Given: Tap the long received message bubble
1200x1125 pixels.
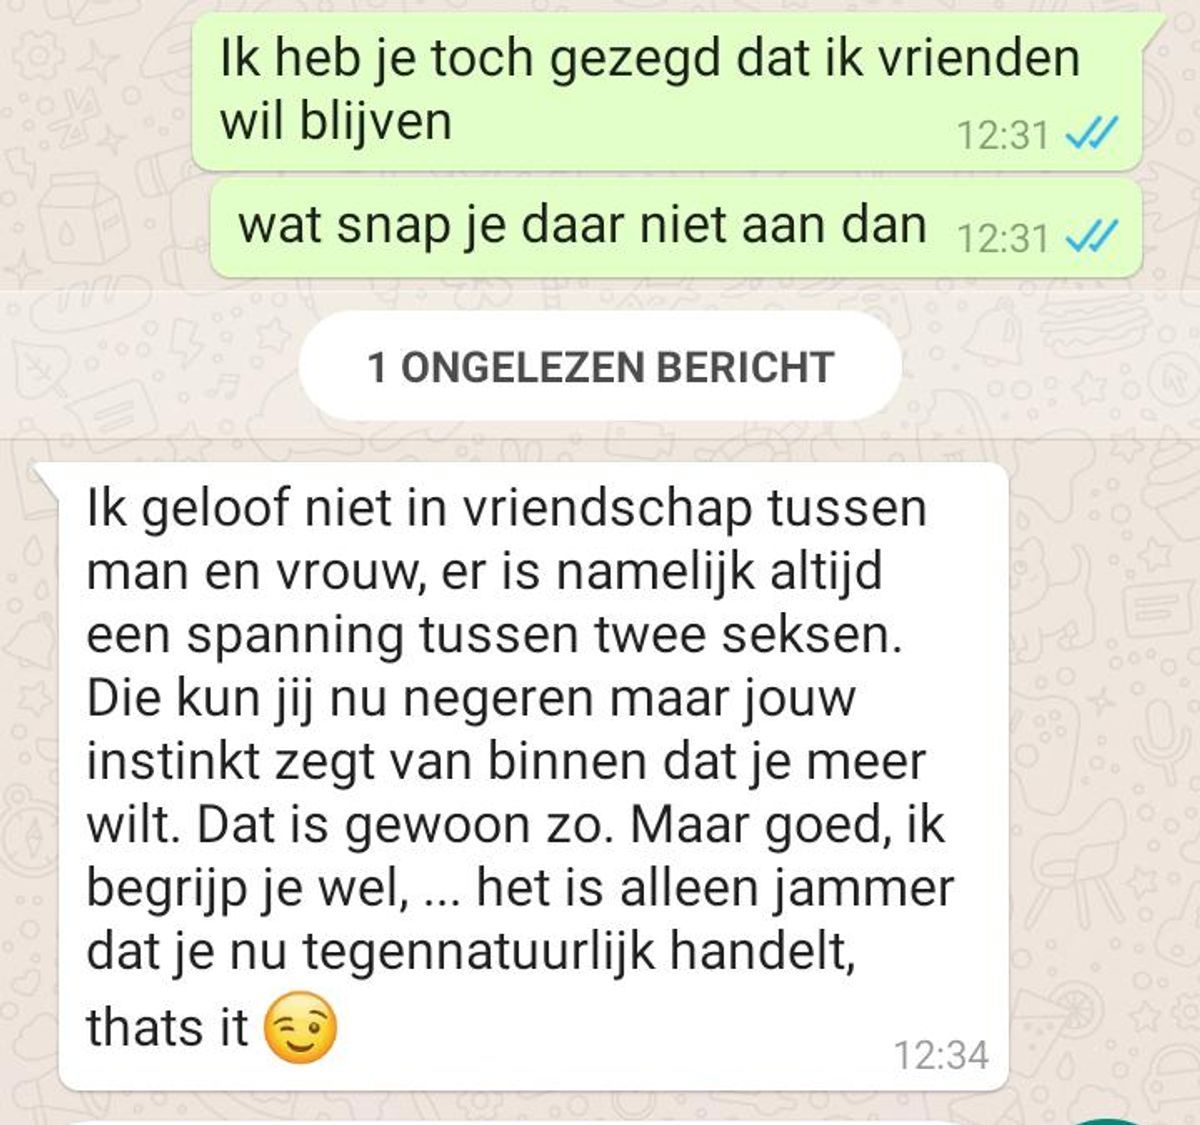Looking at the screenshot, I should pyautogui.click(x=533, y=777).
